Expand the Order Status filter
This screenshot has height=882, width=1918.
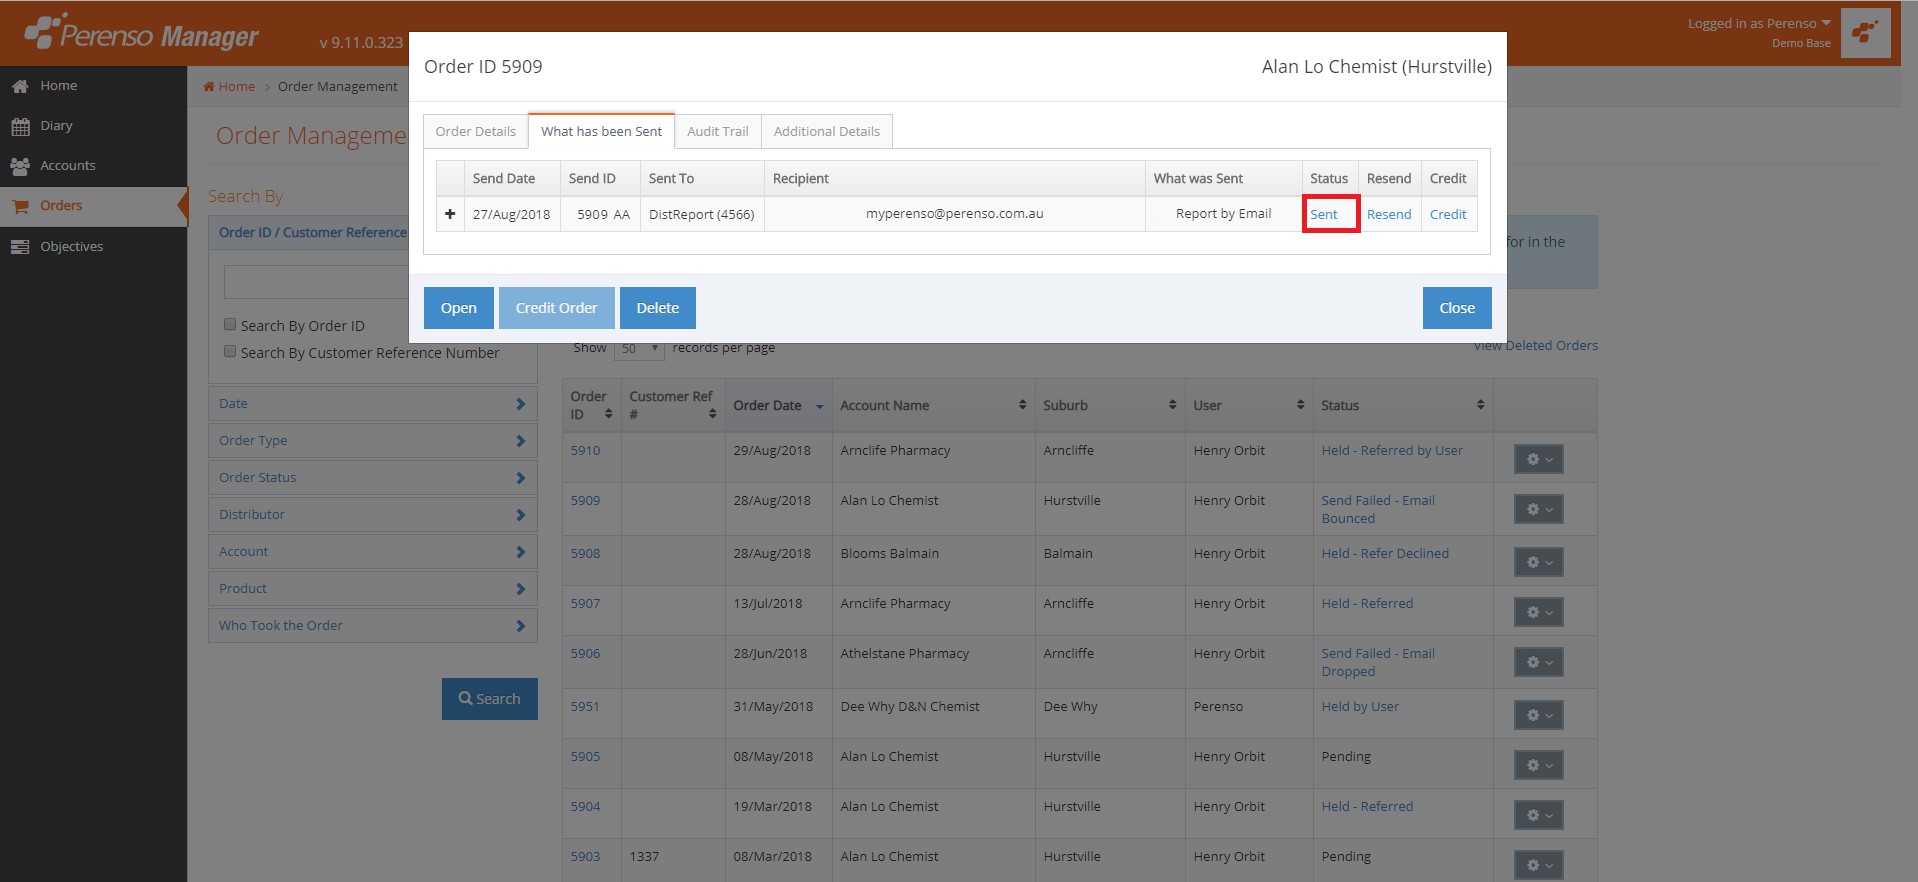click(372, 478)
